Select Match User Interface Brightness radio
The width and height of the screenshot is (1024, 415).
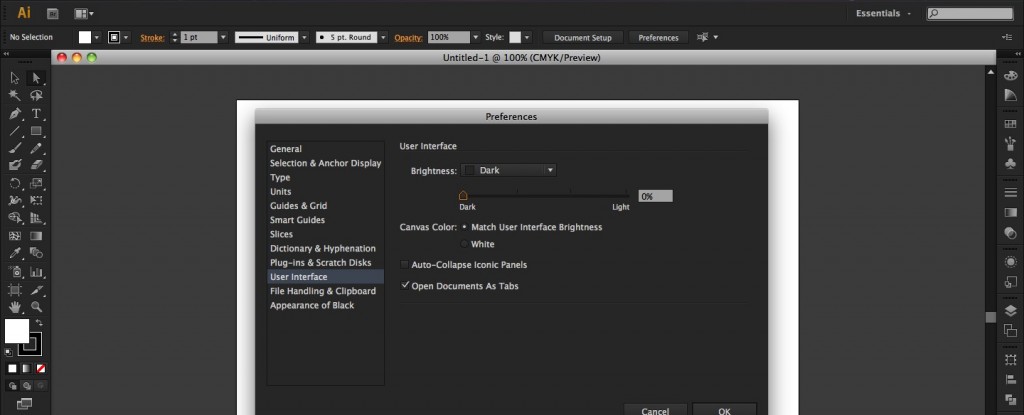(x=464, y=227)
